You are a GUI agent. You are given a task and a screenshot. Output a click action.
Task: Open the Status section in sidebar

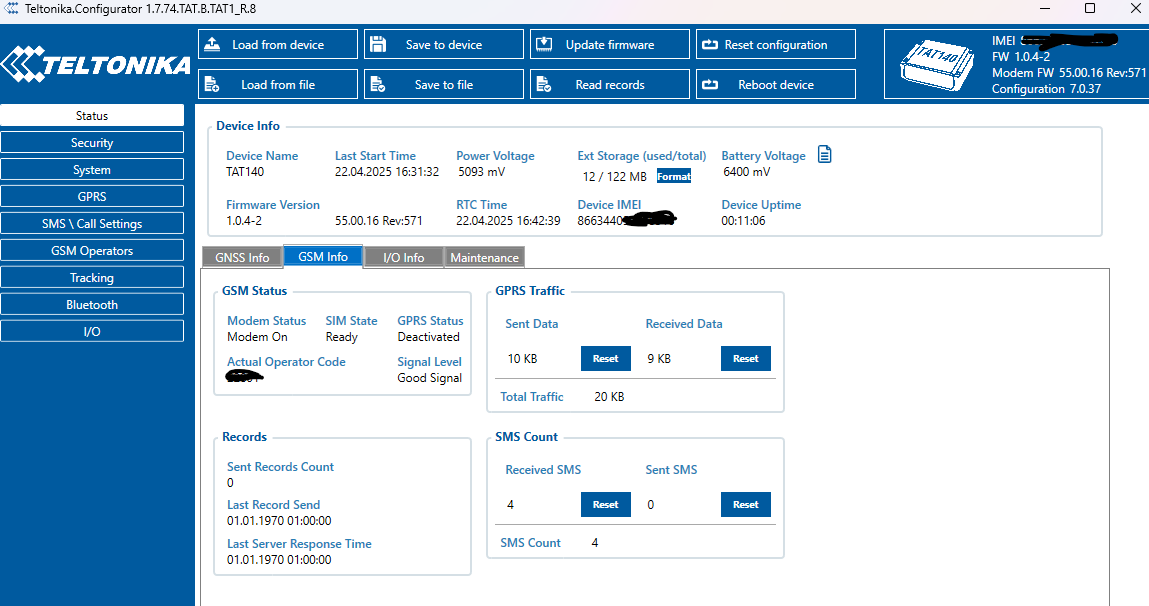point(92,115)
